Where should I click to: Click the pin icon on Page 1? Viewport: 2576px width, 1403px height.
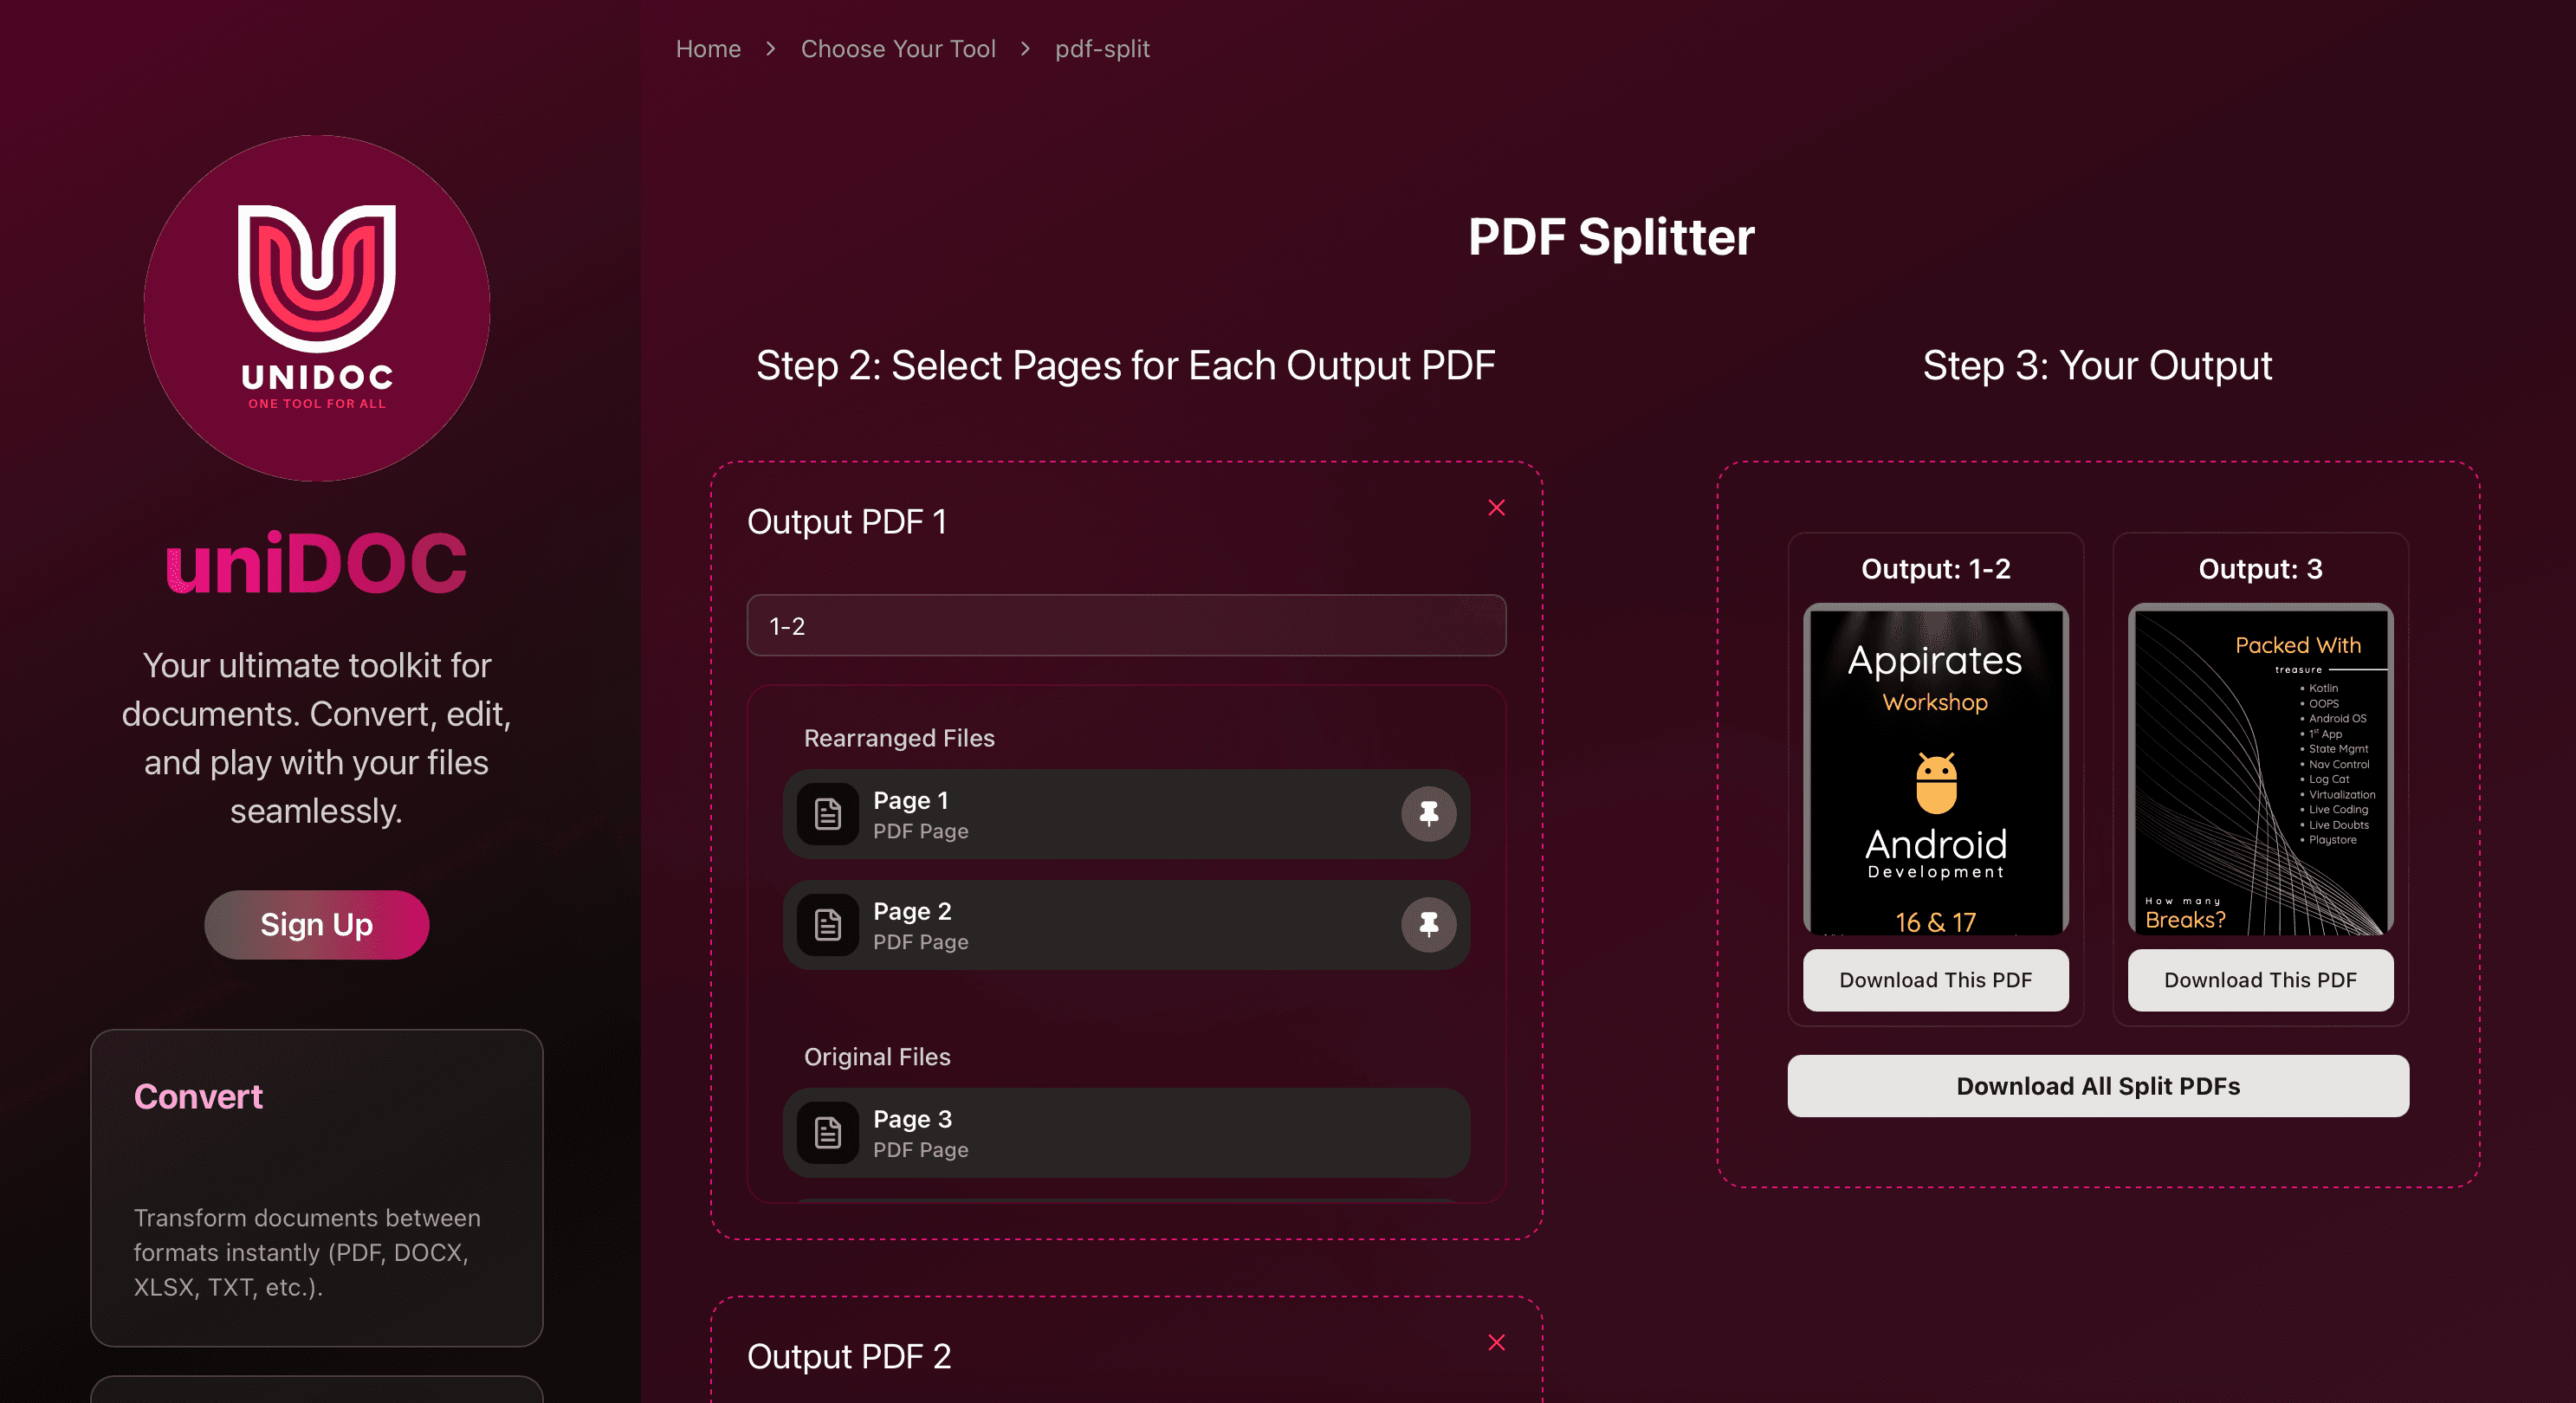[x=1428, y=814]
